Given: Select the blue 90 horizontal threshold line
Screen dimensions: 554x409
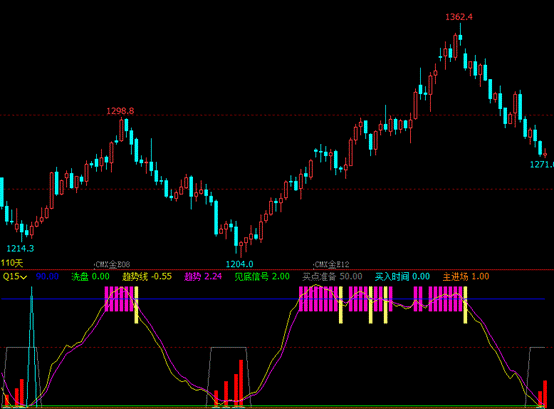Looking at the screenshot, I should coord(273,299).
